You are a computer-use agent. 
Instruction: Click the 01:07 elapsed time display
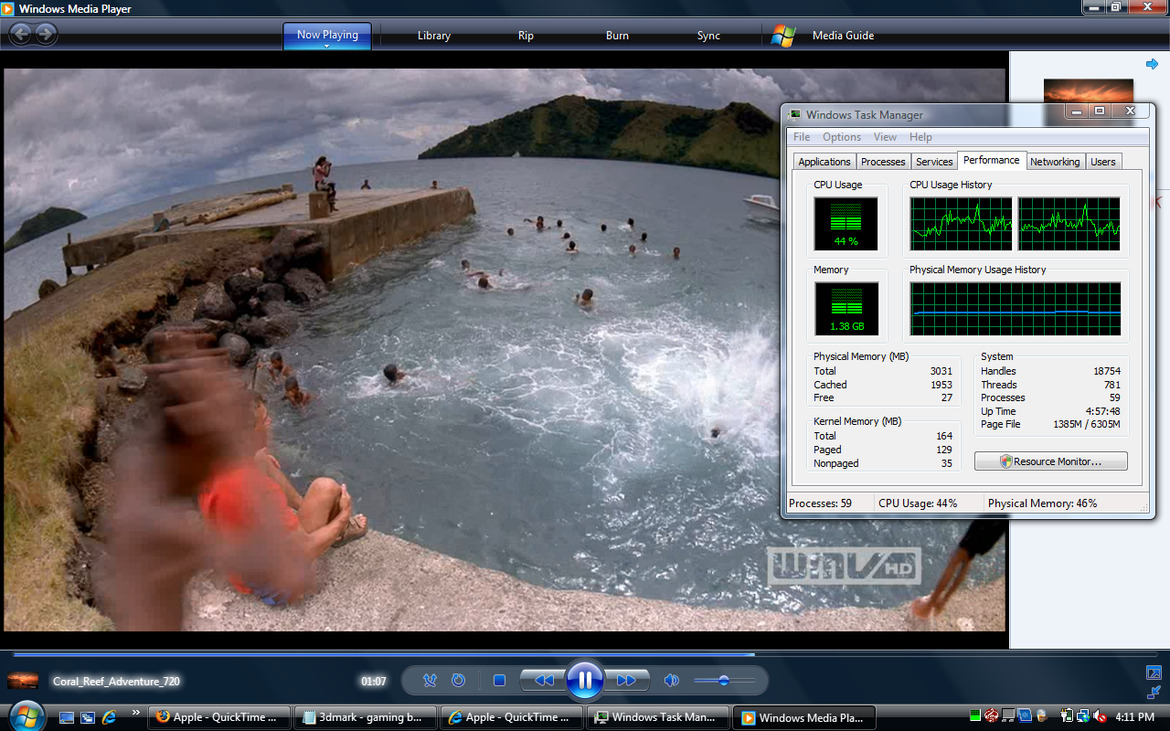[x=374, y=681]
